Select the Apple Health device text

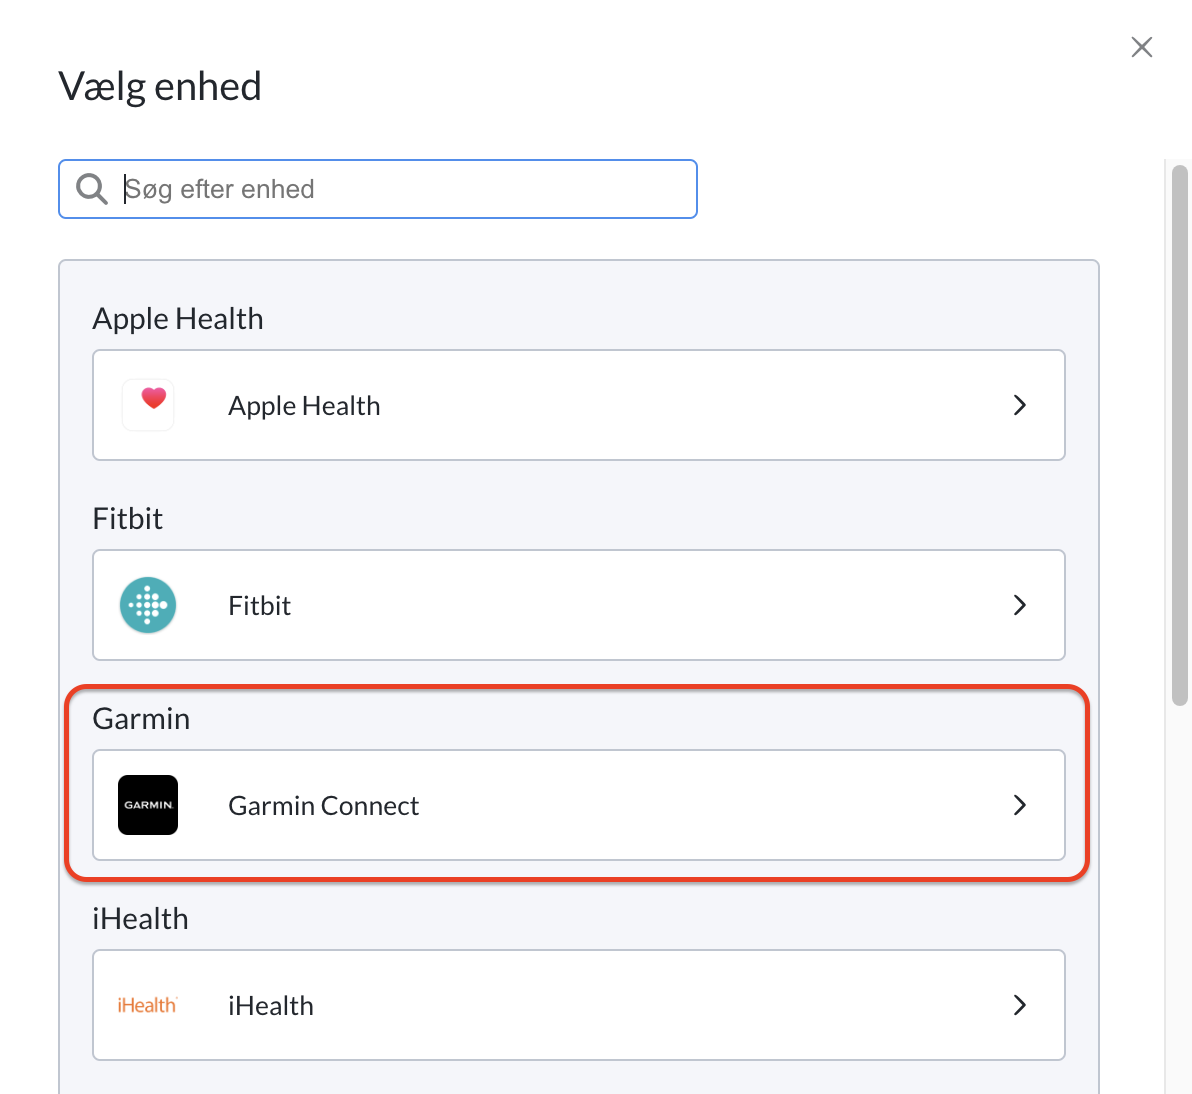tap(304, 406)
